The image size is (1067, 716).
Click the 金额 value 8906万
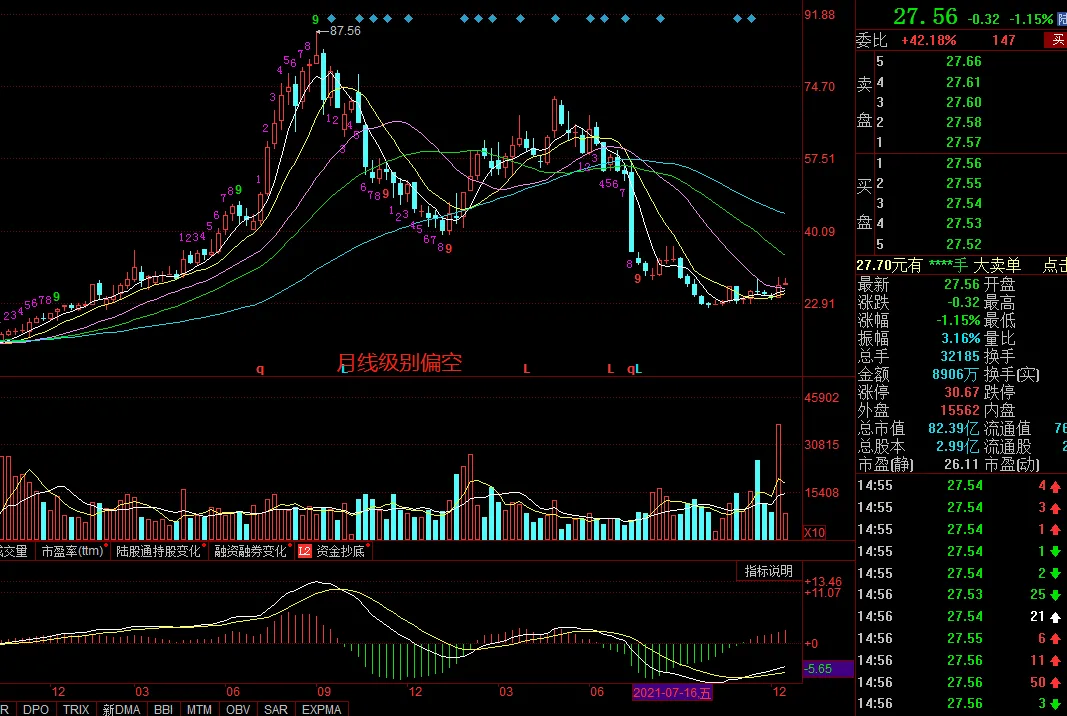[x=955, y=374]
